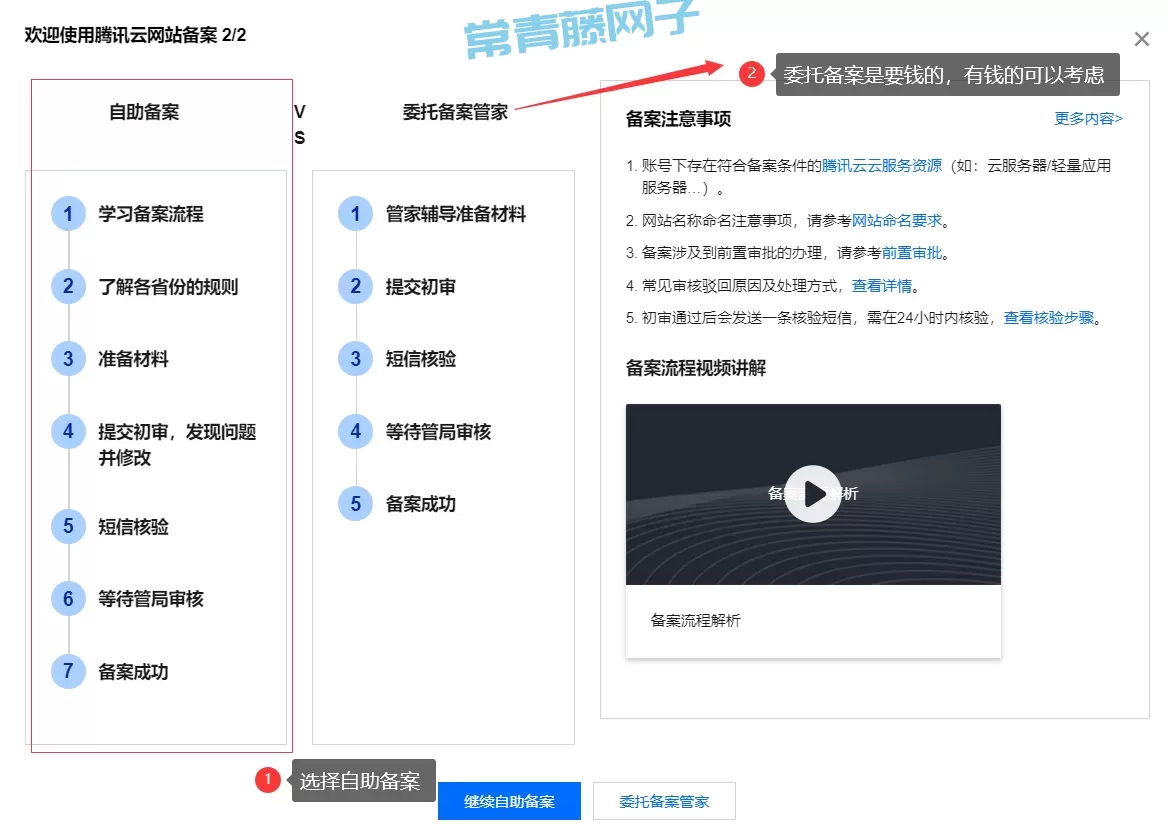Click step 5 circle in 委托备案管家 column
This screenshot has height=839, width=1169.
pos(355,504)
